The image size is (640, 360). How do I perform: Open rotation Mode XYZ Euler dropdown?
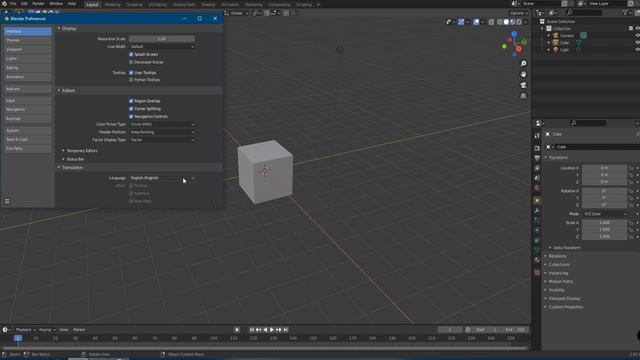[x=605, y=214]
